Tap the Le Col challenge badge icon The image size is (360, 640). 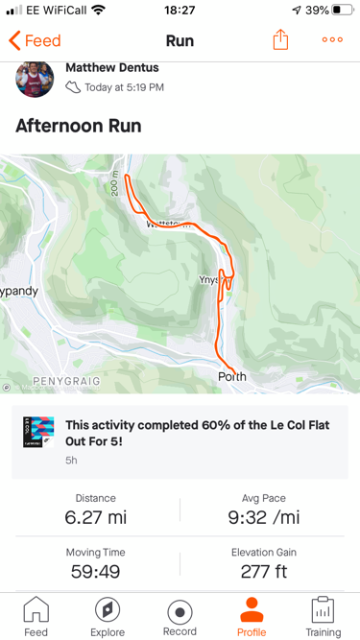tap(38, 432)
